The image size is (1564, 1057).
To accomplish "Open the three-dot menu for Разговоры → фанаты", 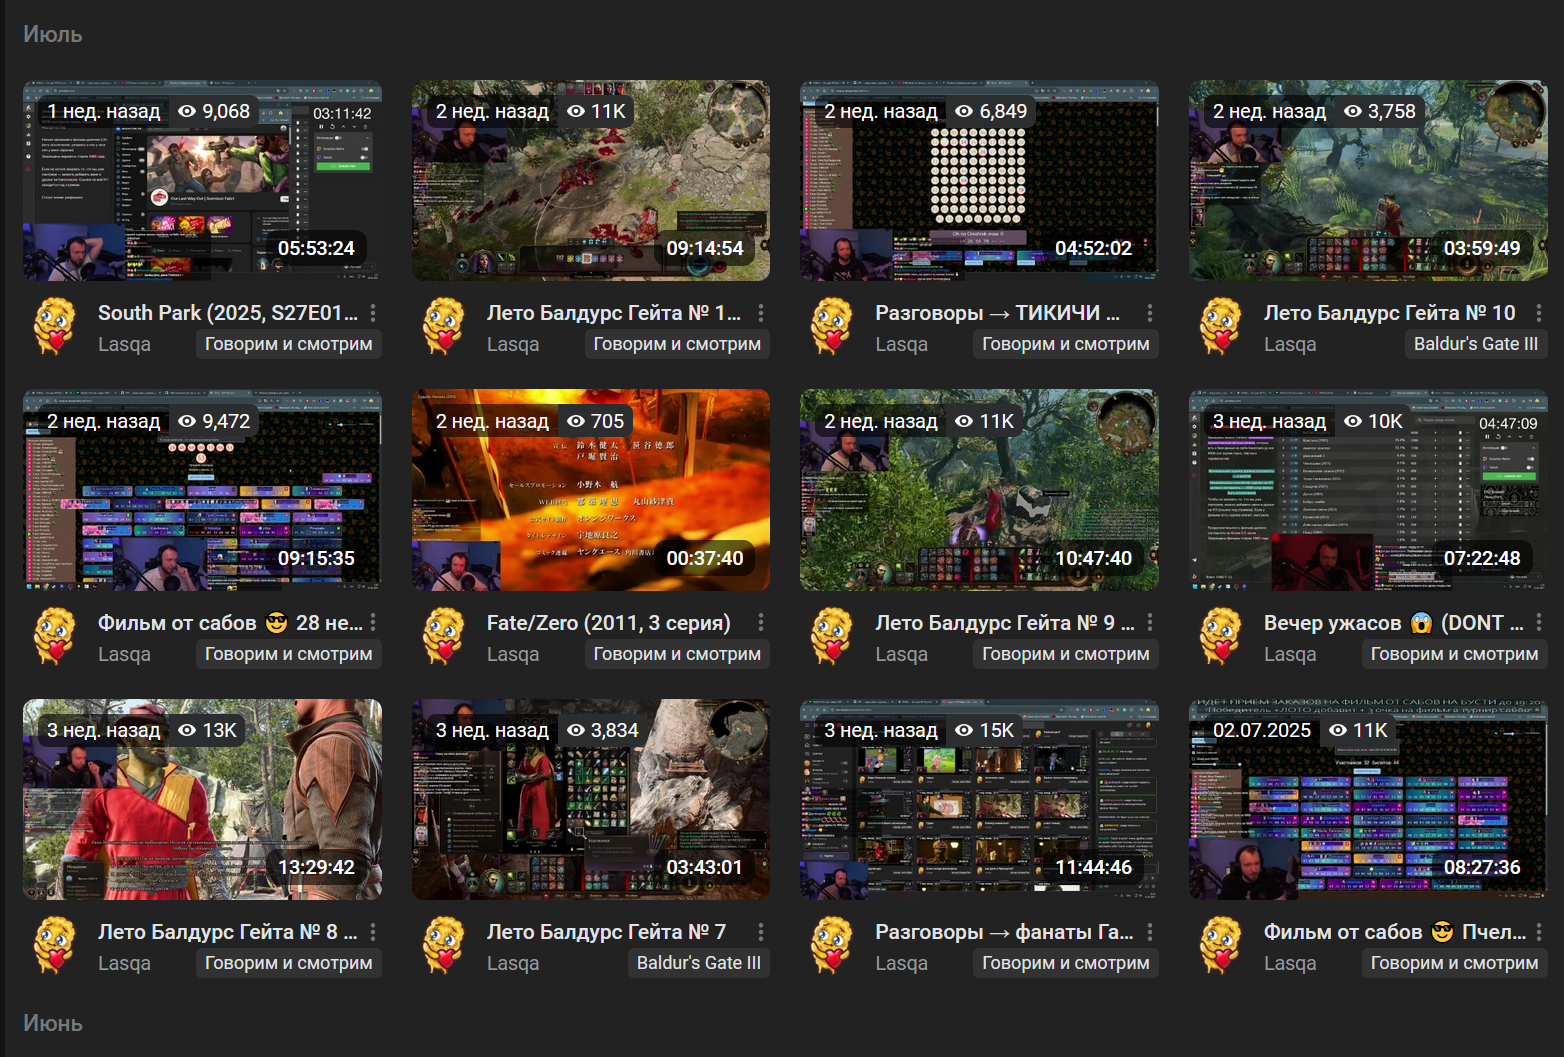I will coord(1150,932).
